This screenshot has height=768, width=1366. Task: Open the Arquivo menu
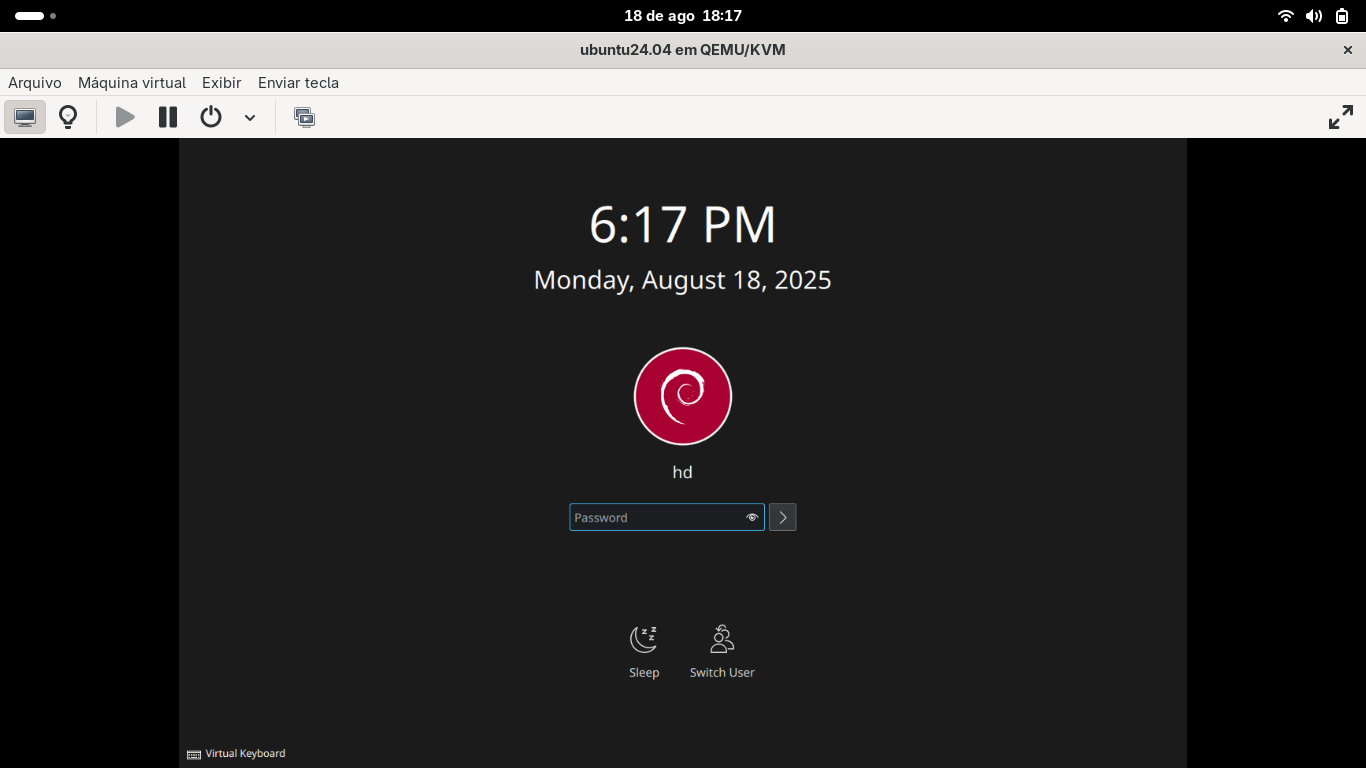click(x=35, y=83)
